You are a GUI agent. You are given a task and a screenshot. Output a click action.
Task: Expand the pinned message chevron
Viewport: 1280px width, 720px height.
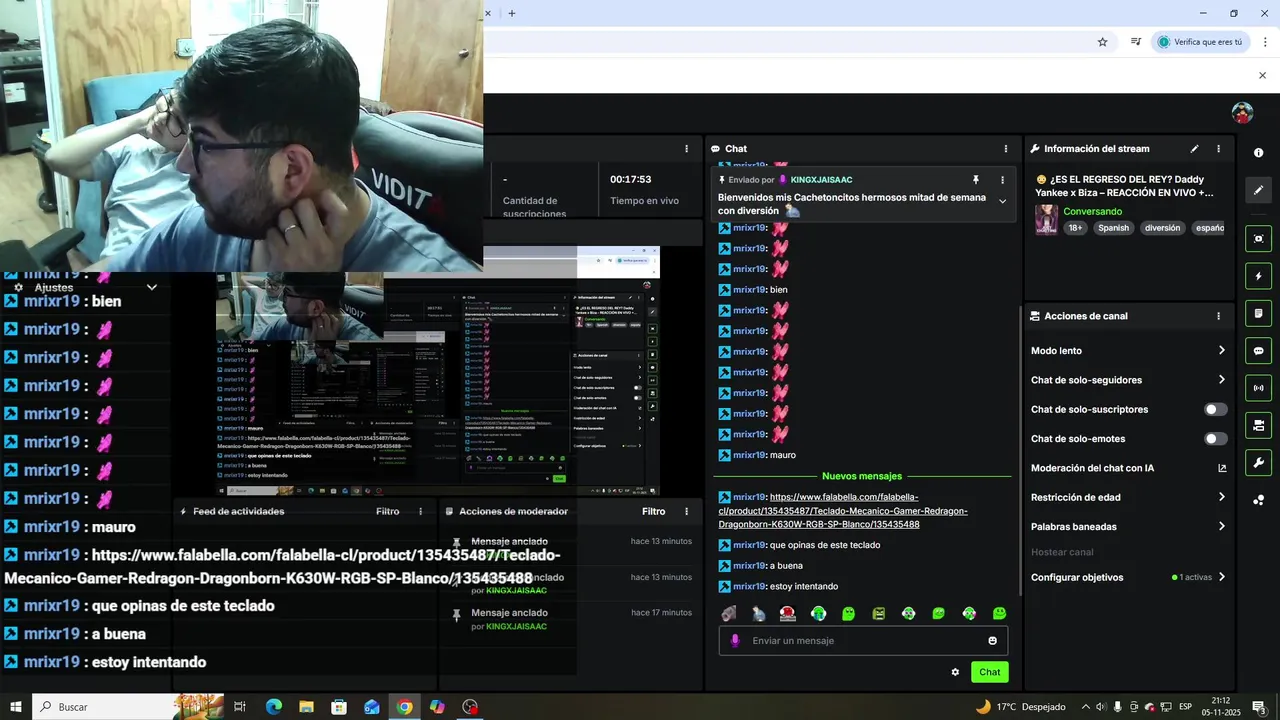tap(1002, 201)
